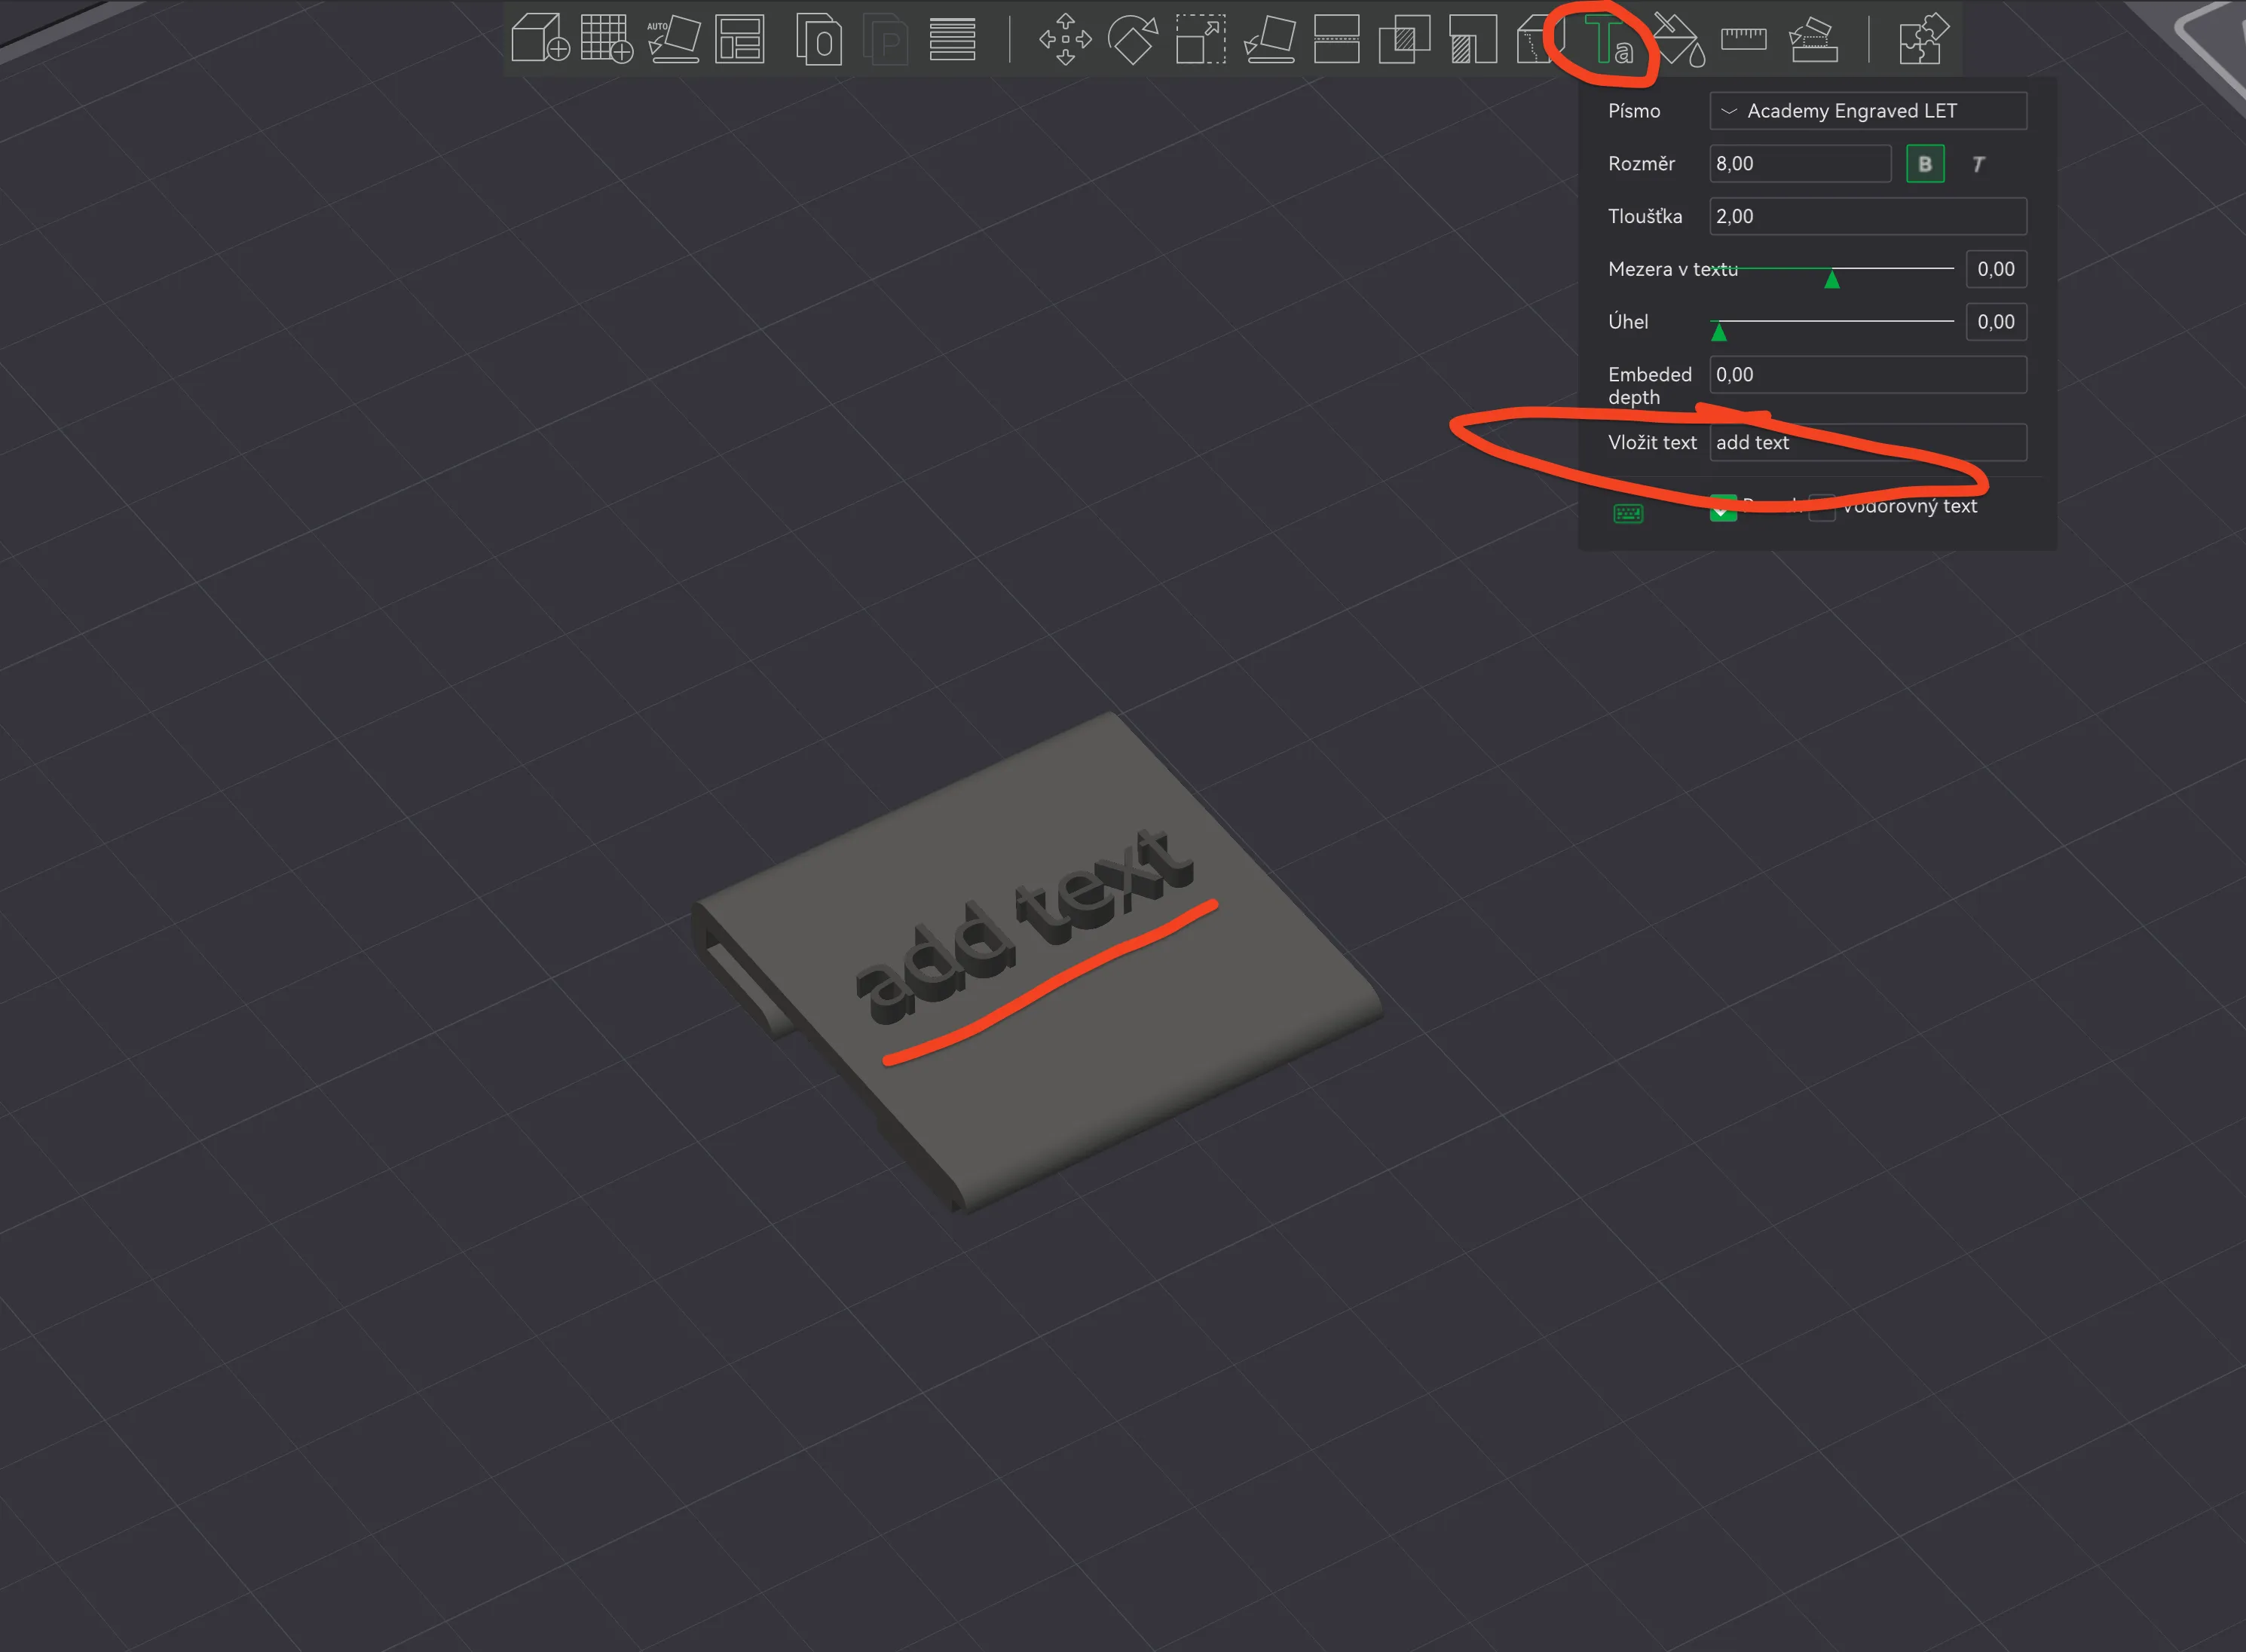
Task: Select the Scale tool
Action: click(1201, 39)
